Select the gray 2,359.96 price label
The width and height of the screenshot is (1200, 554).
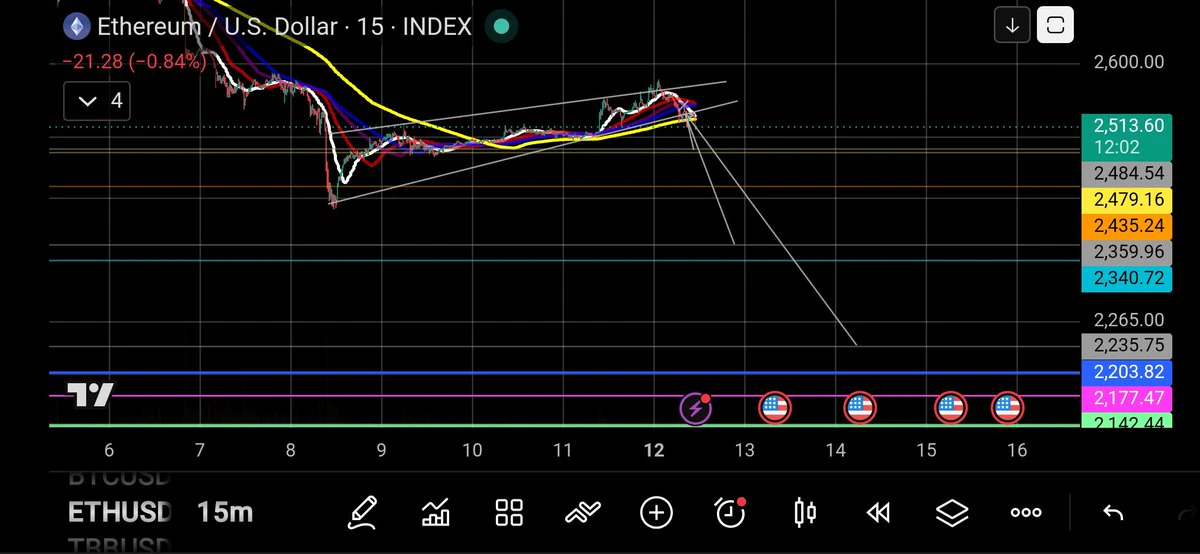click(x=1128, y=252)
